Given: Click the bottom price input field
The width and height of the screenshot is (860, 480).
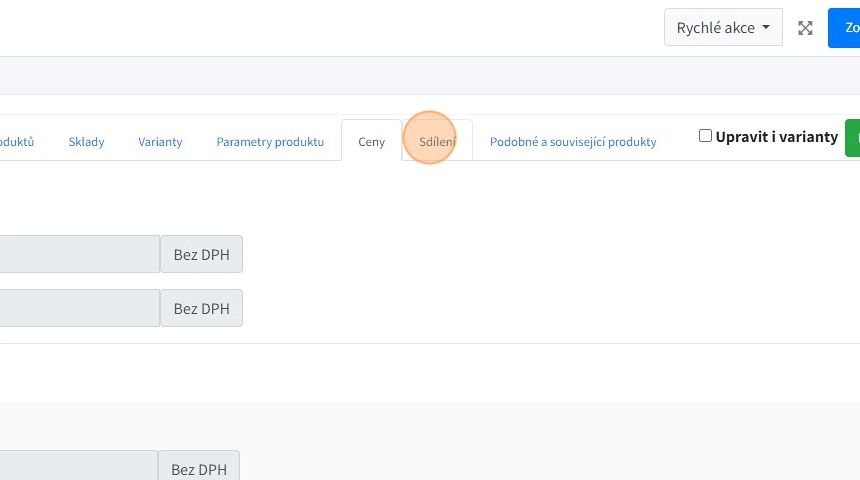Looking at the screenshot, I should (78, 467).
